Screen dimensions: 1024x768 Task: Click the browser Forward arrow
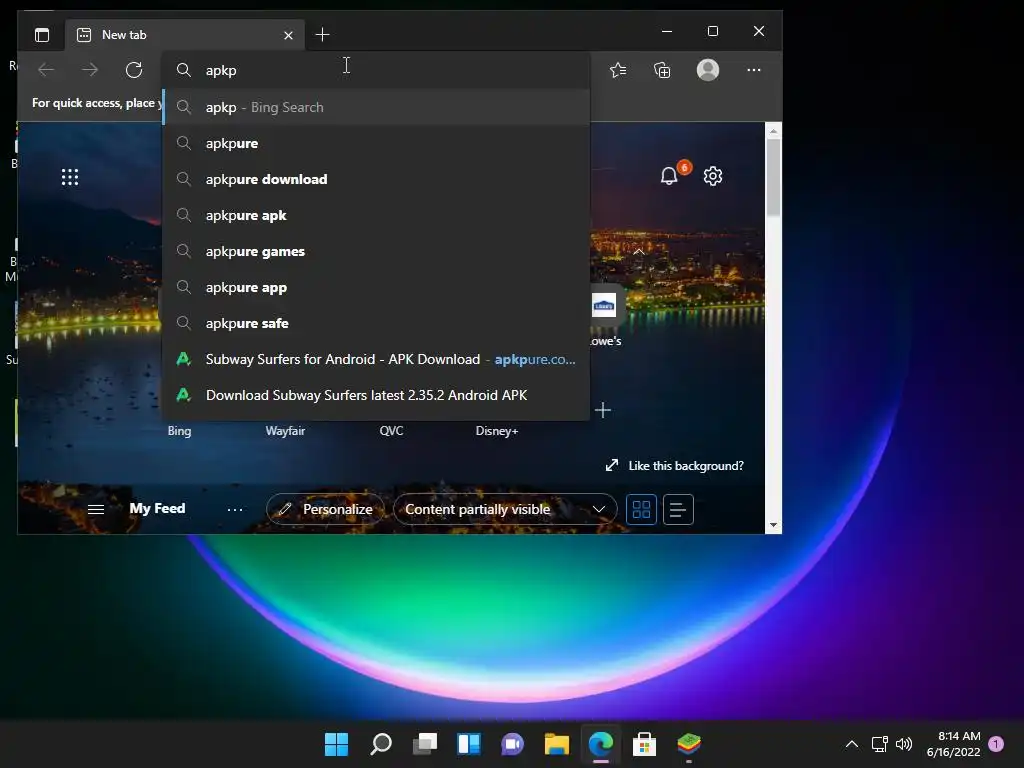(x=90, y=70)
